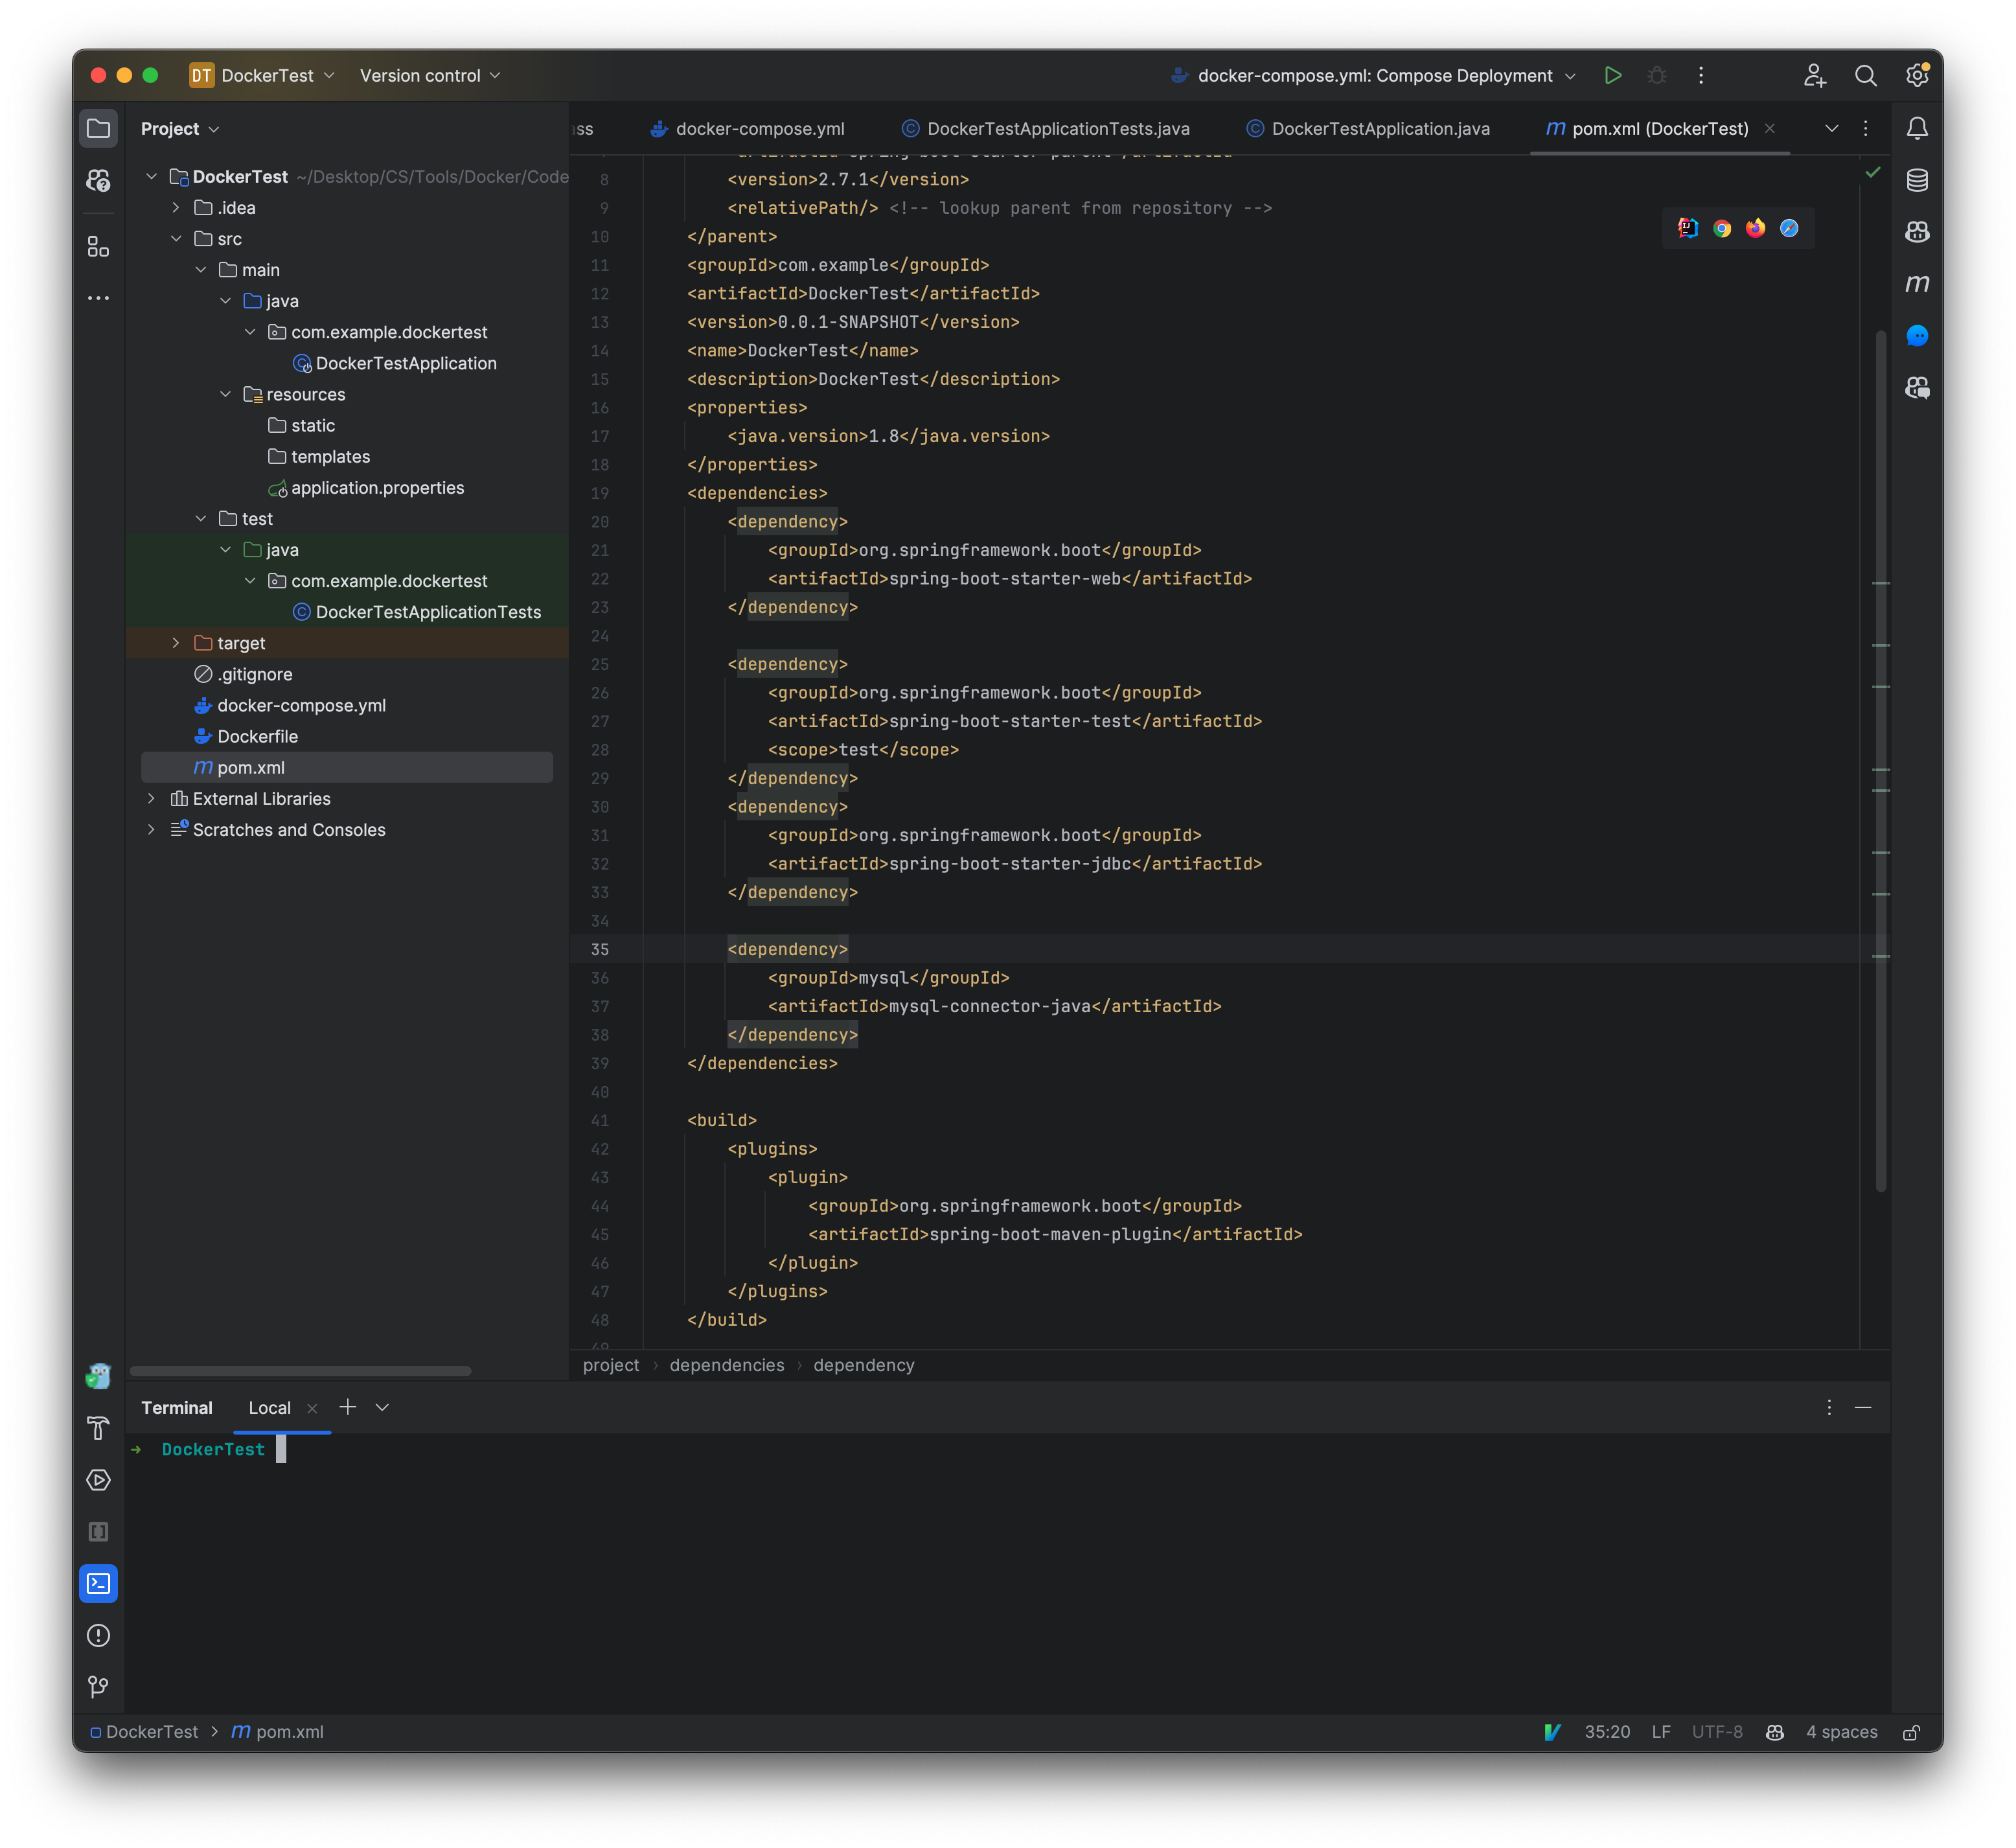Switch to docker-compose.yml tab
The image size is (2016, 1848).
tap(747, 129)
